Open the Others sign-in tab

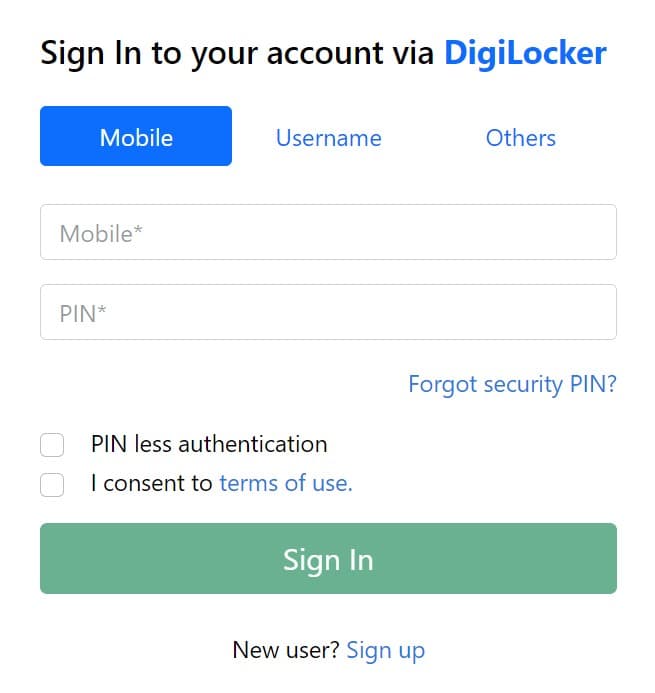pyautogui.click(x=520, y=137)
